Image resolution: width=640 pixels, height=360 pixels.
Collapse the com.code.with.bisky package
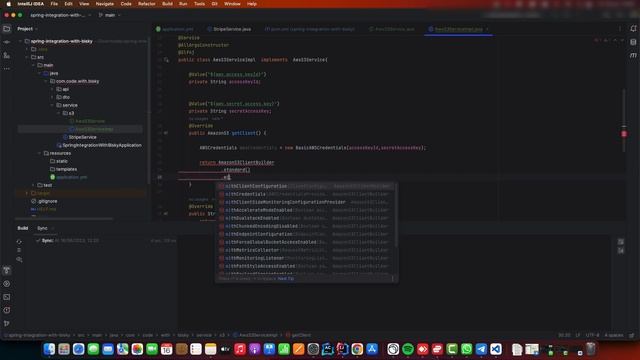pyautogui.click(x=46, y=81)
